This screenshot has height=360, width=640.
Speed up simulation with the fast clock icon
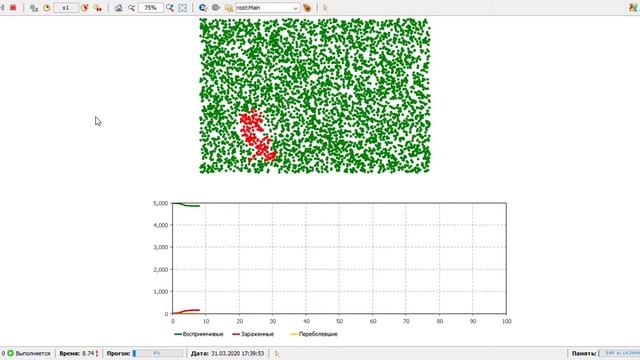pos(84,8)
